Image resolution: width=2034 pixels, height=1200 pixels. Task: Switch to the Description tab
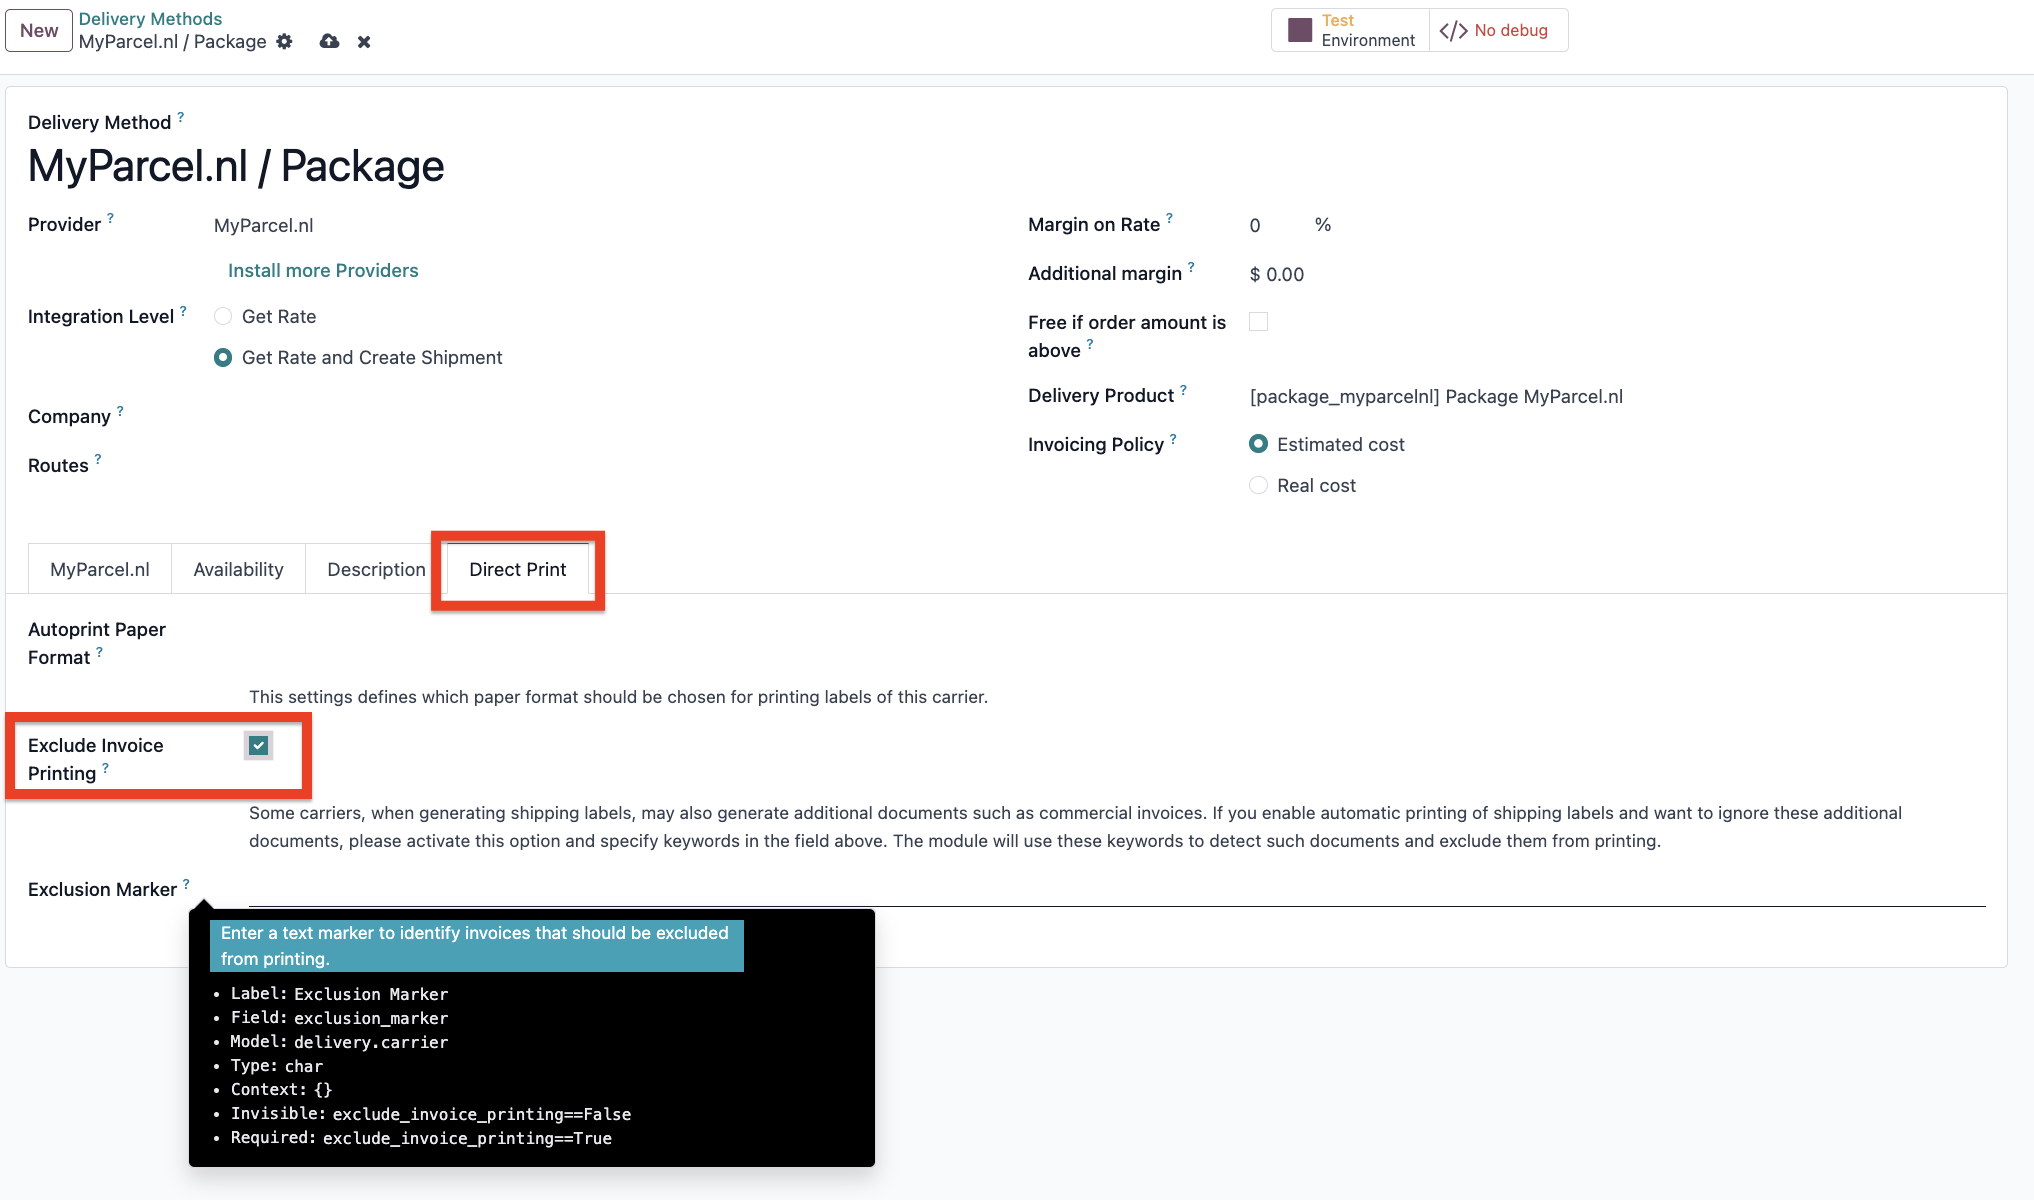[x=376, y=570]
